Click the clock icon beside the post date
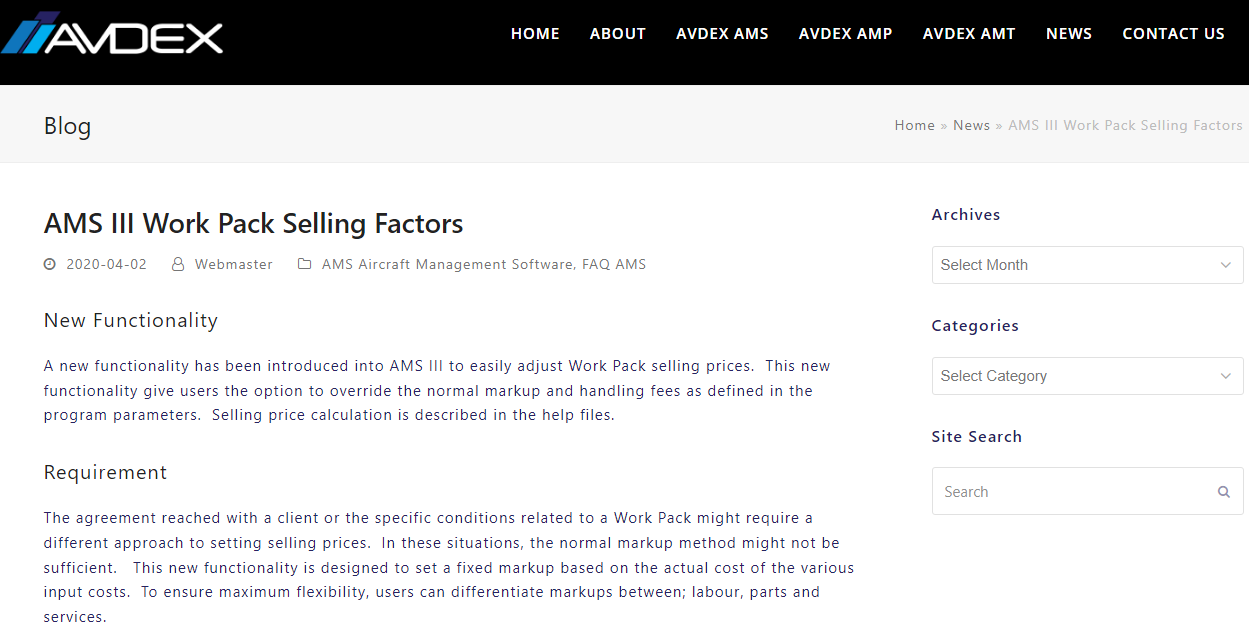The width and height of the screenshot is (1249, 633). pos(50,265)
